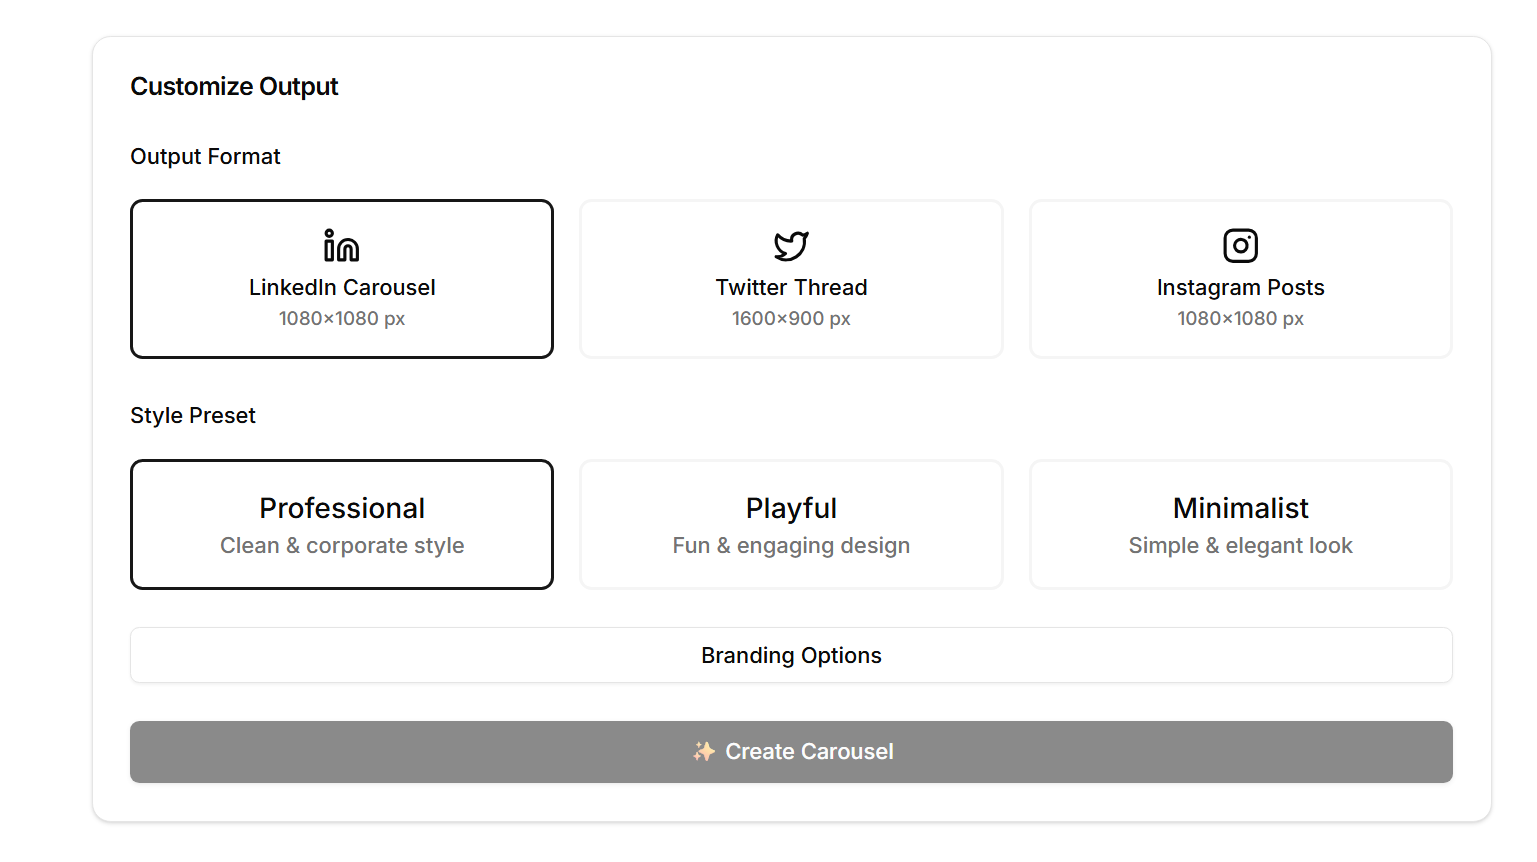Screen dimensions: 1537x862
Task: Click the Create Carousel button
Action: click(x=790, y=751)
